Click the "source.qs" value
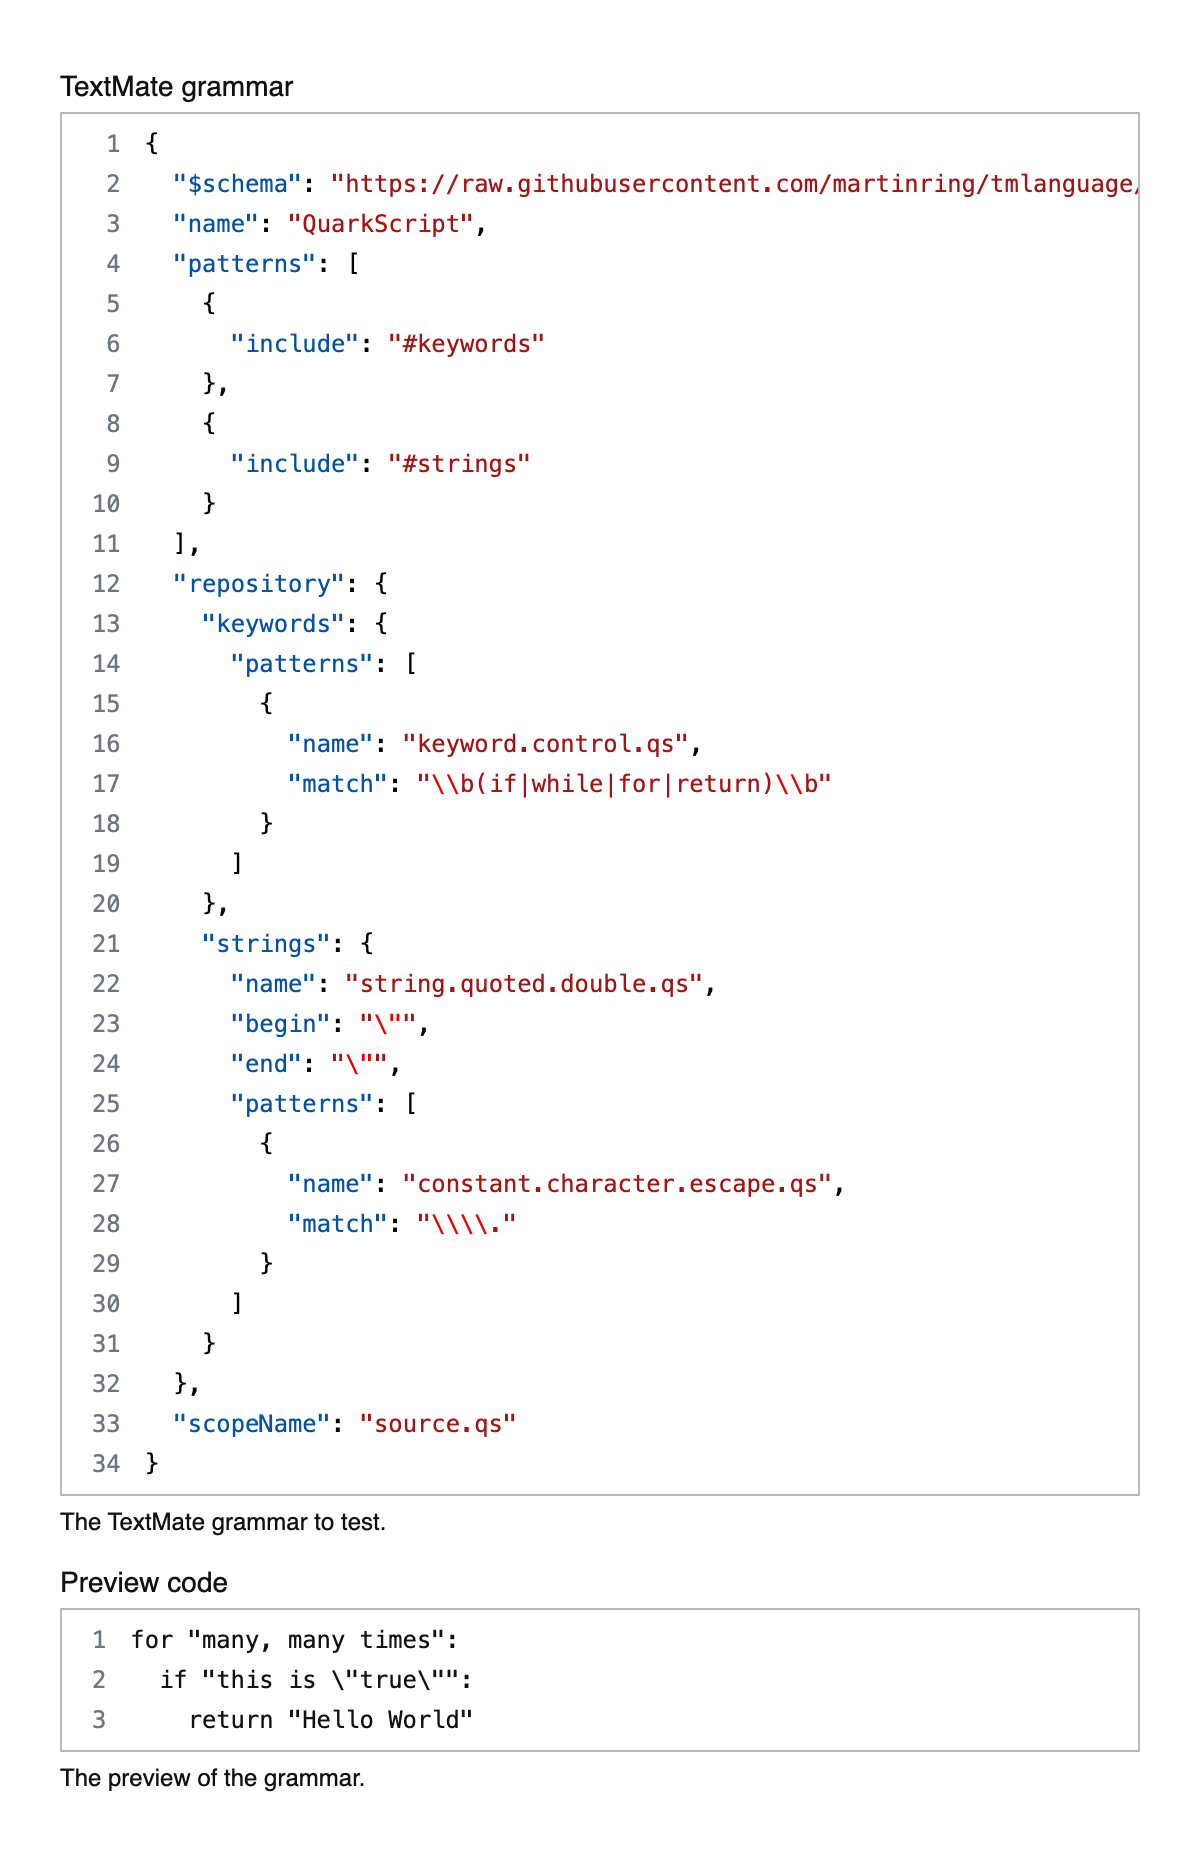 click(x=437, y=1424)
